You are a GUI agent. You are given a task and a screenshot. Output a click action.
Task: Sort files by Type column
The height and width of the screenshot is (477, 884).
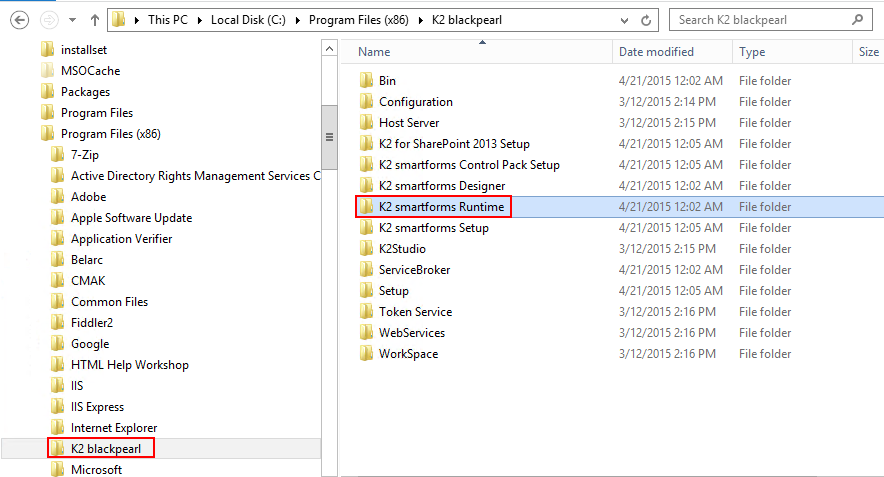[x=752, y=52]
